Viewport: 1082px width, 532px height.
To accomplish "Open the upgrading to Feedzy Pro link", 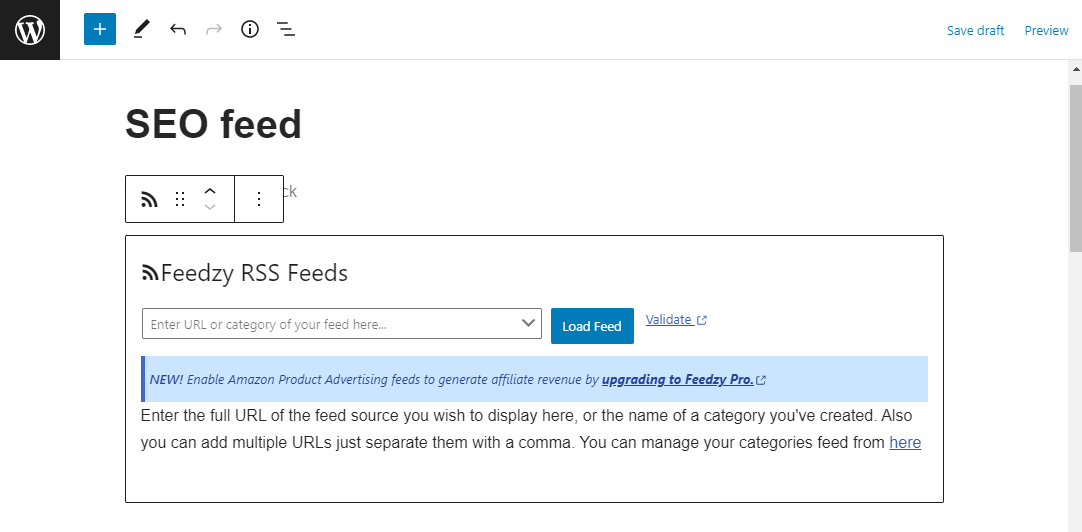I will [x=677, y=380].
